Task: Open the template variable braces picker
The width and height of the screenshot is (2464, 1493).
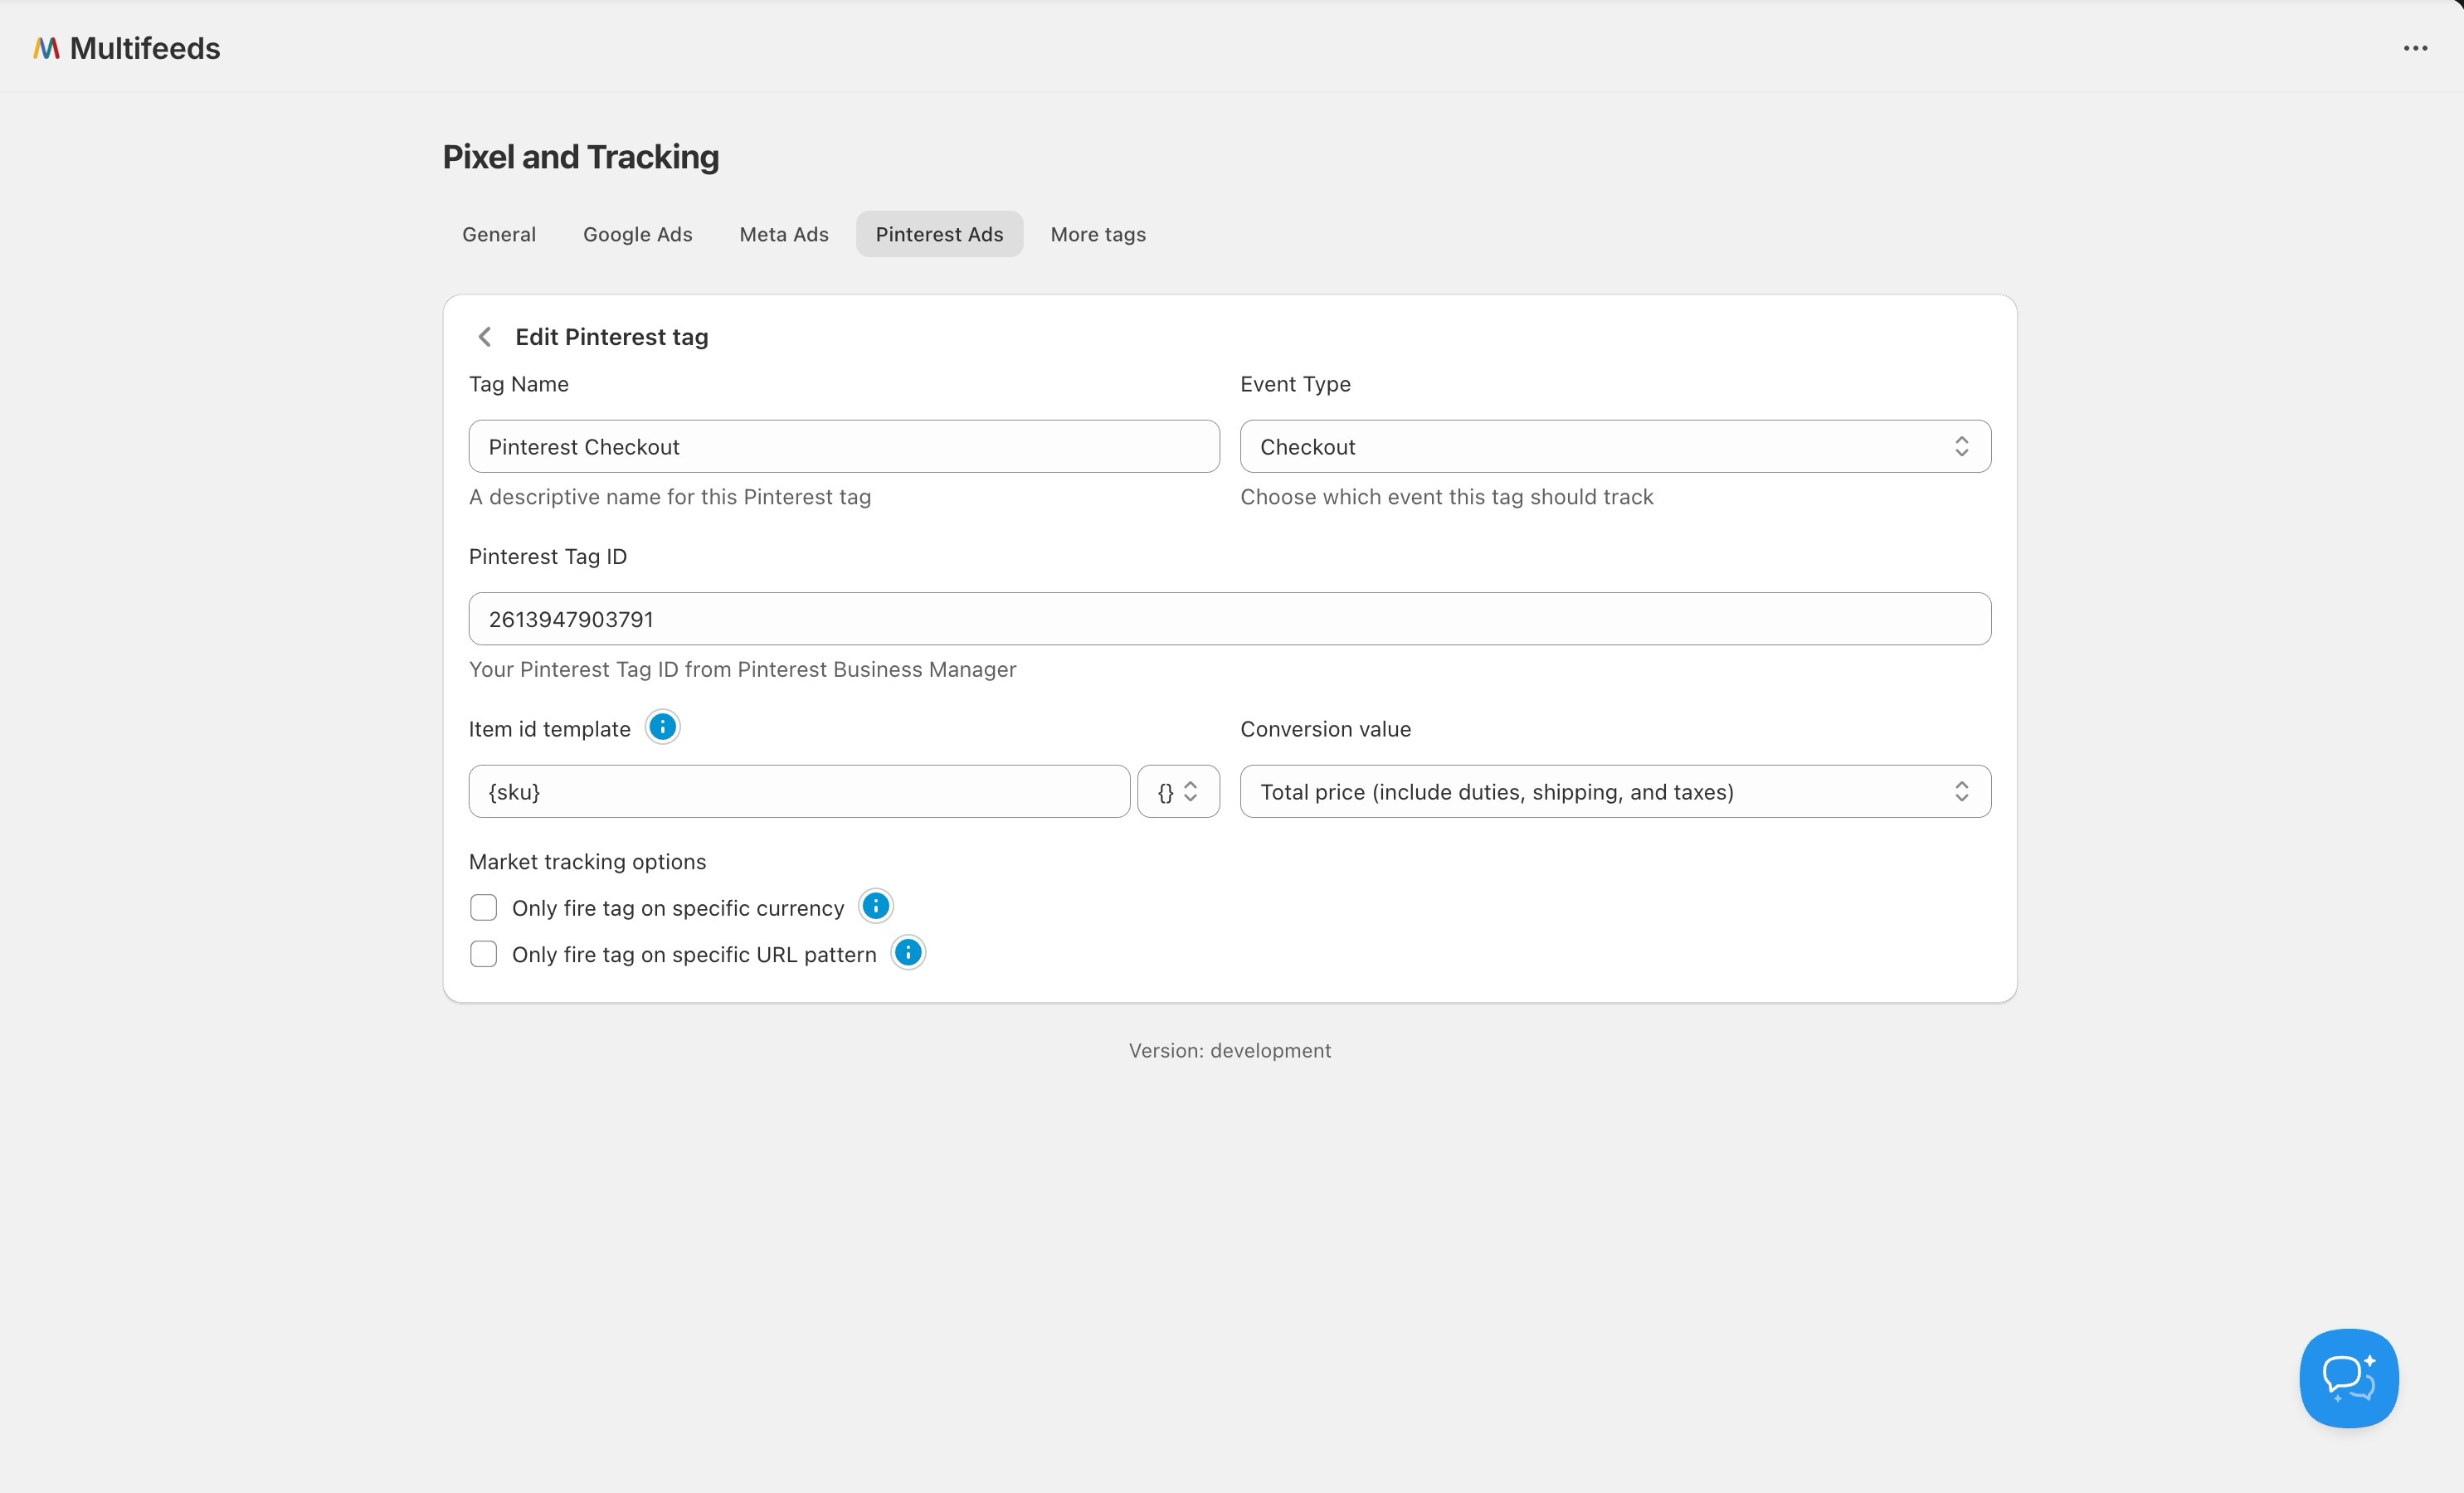Action: point(1178,791)
